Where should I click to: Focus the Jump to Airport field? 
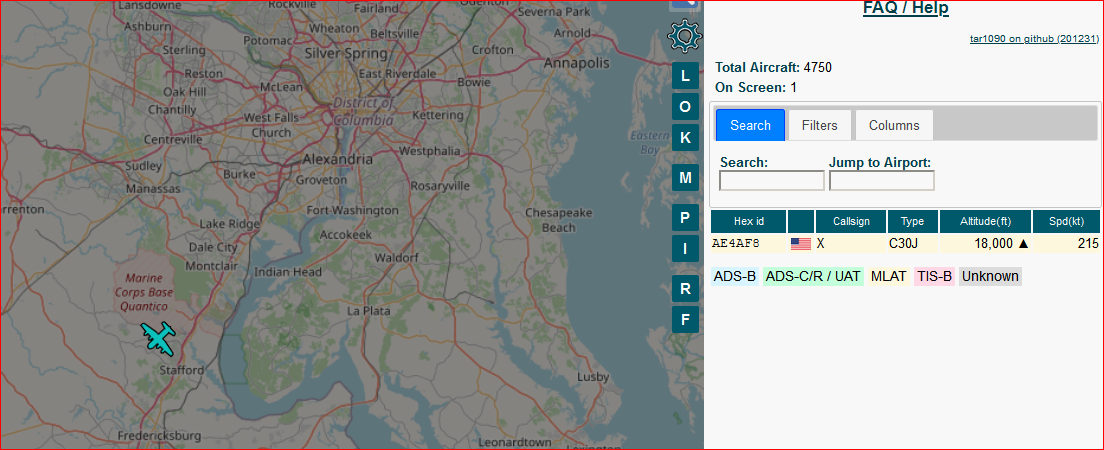point(882,181)
